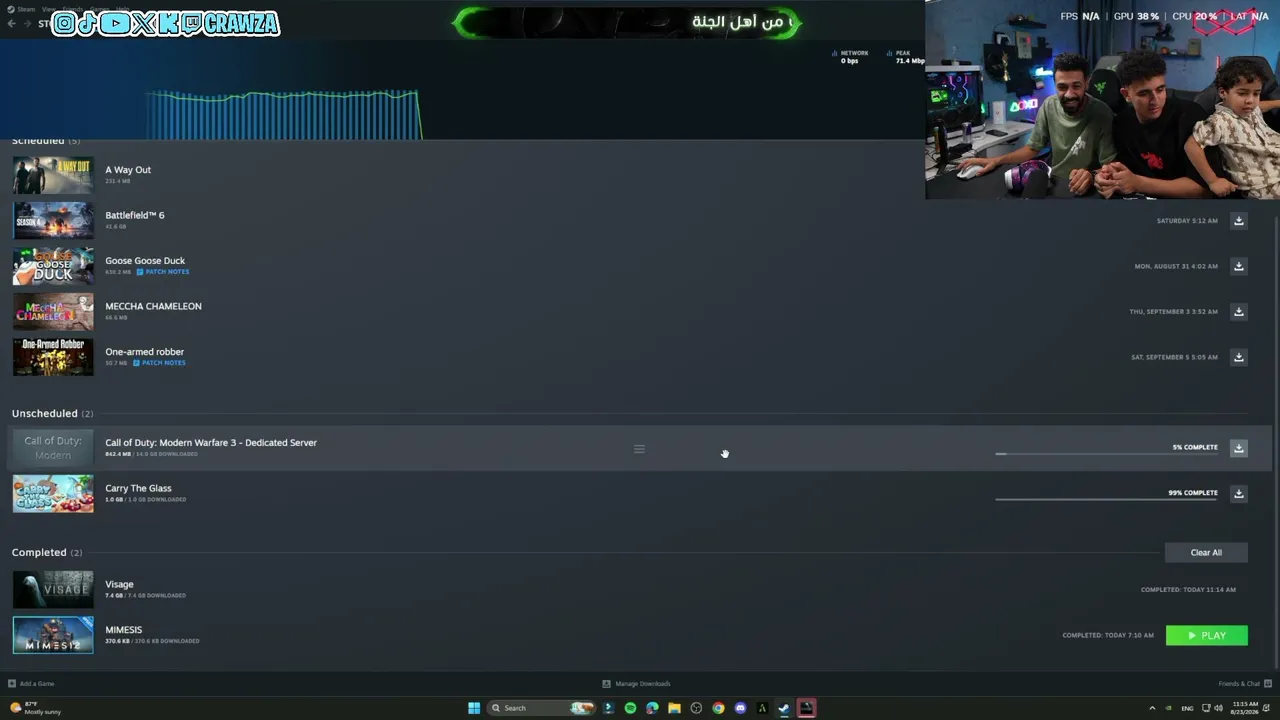1280x720 pixels.
Task: Open Discord from the taskbar
Action: pos(740,708)
